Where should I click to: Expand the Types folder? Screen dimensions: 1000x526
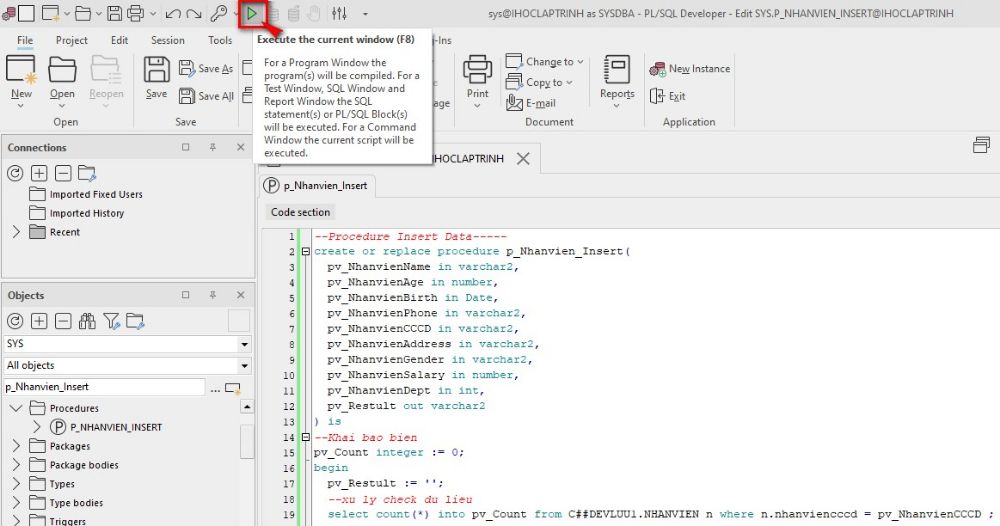coord(16,484)
